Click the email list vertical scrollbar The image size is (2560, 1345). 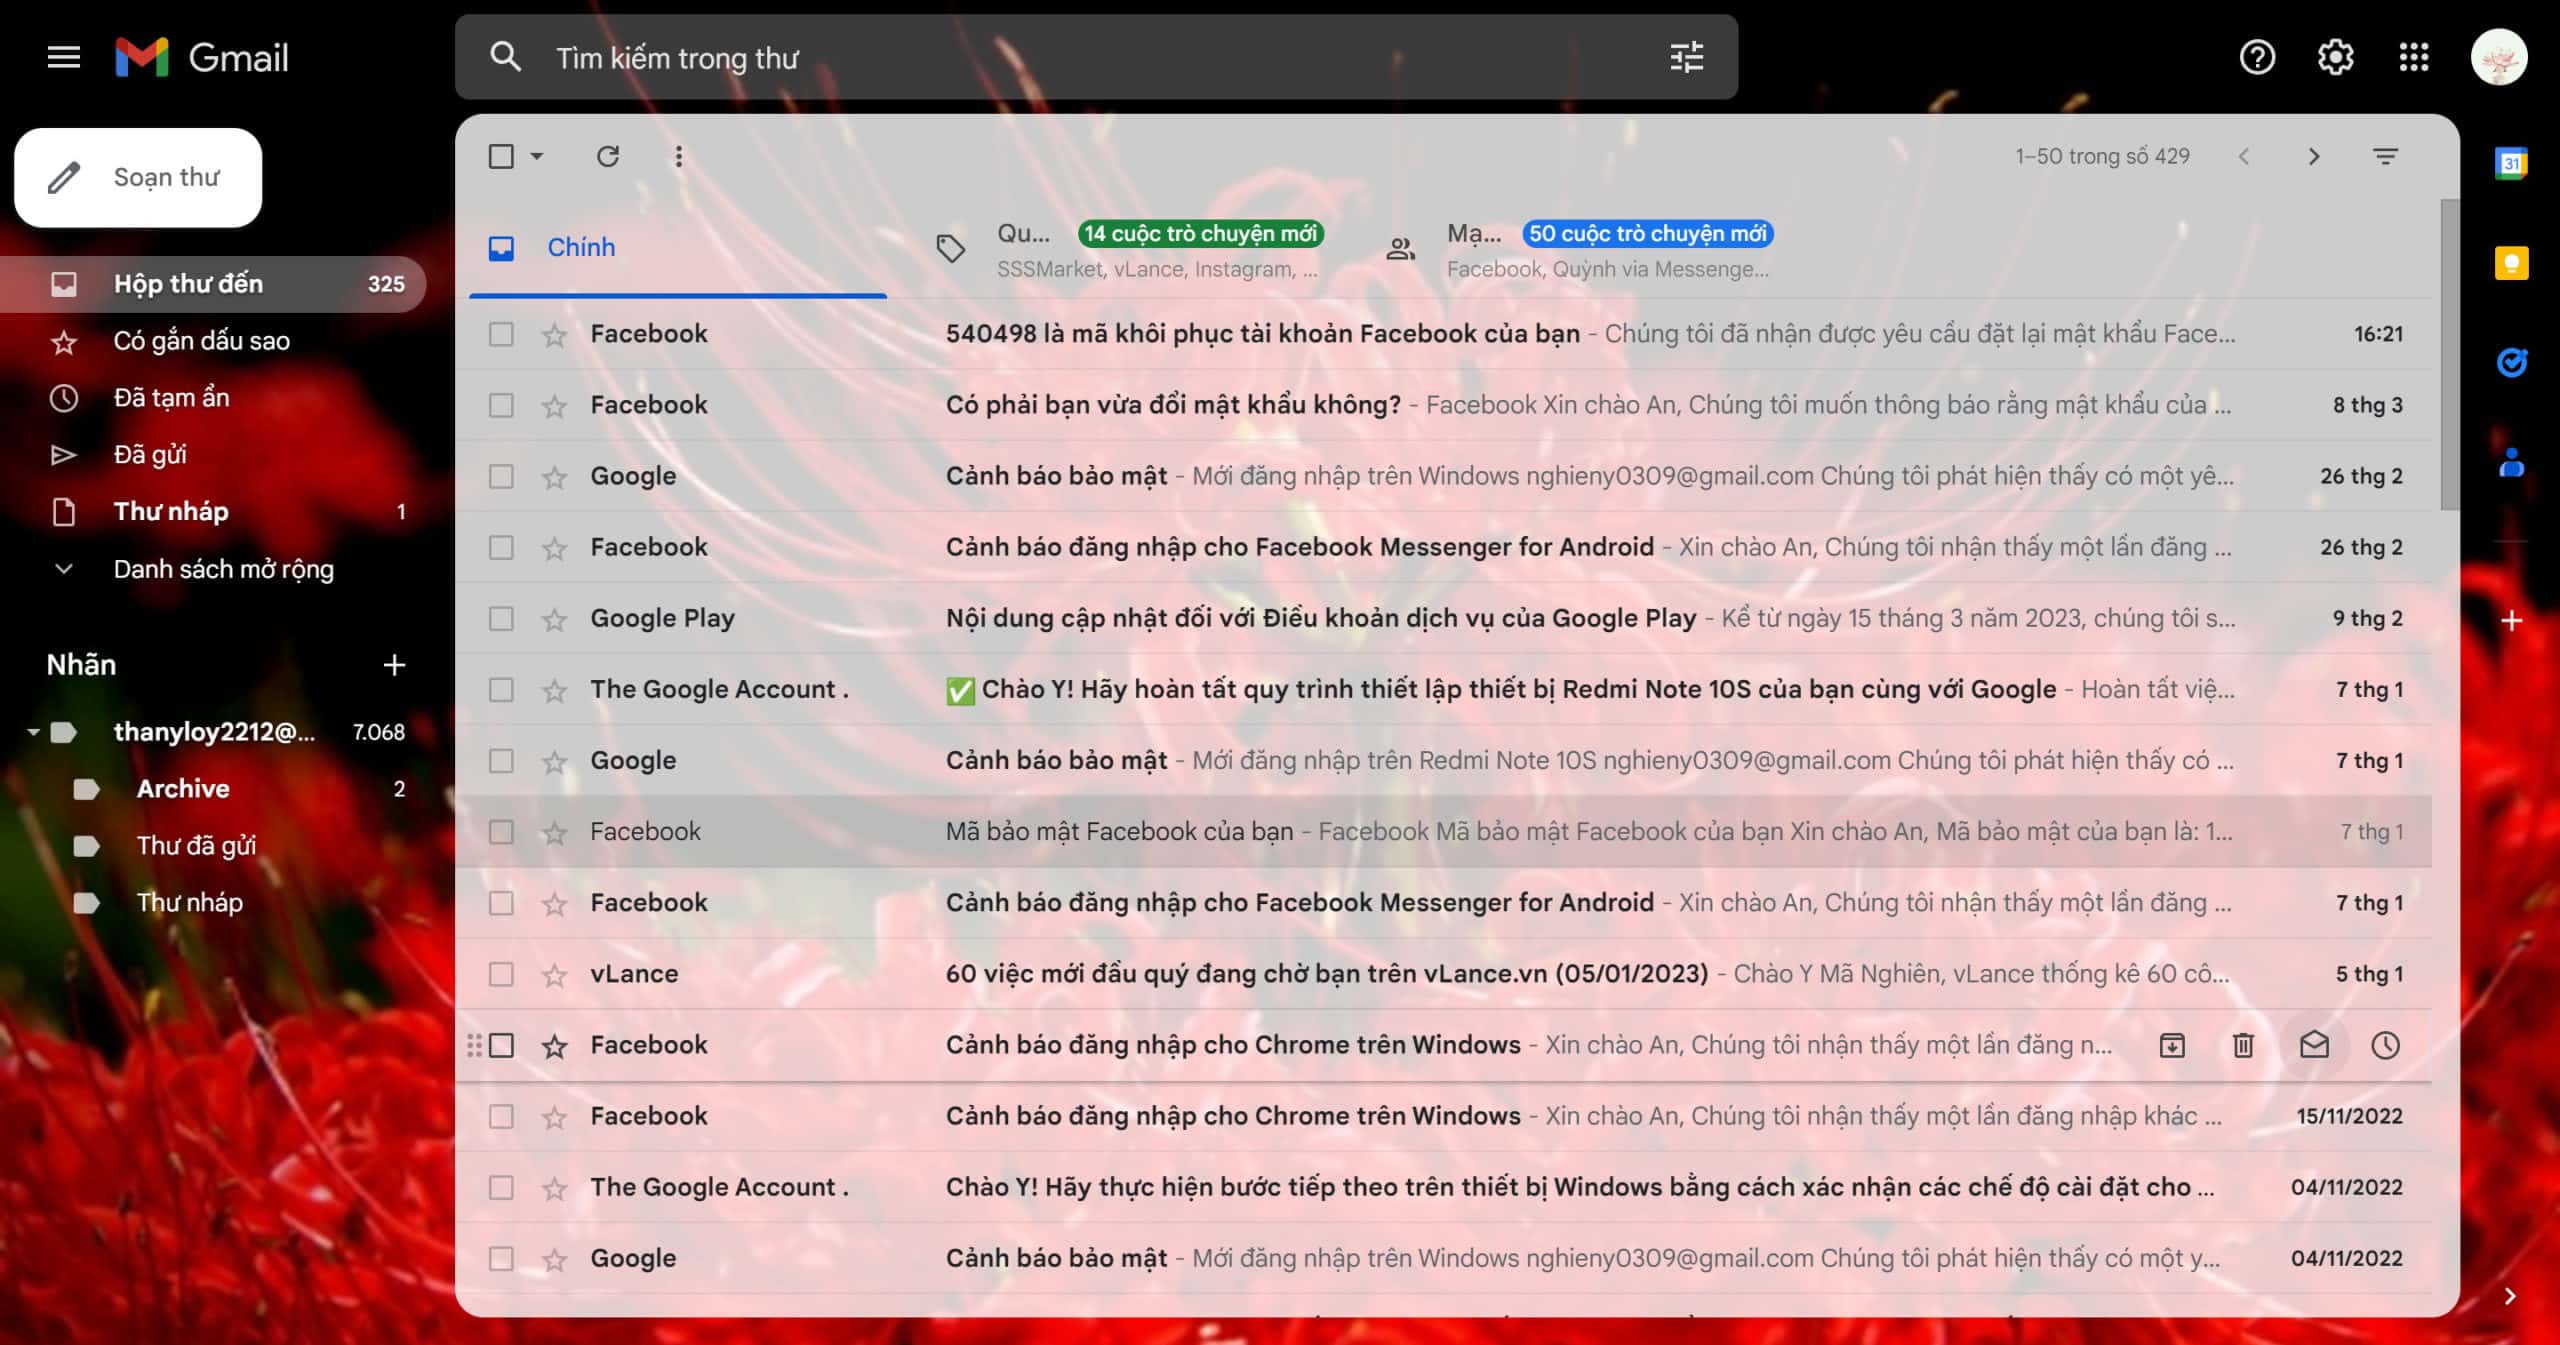click(2449, 355)
